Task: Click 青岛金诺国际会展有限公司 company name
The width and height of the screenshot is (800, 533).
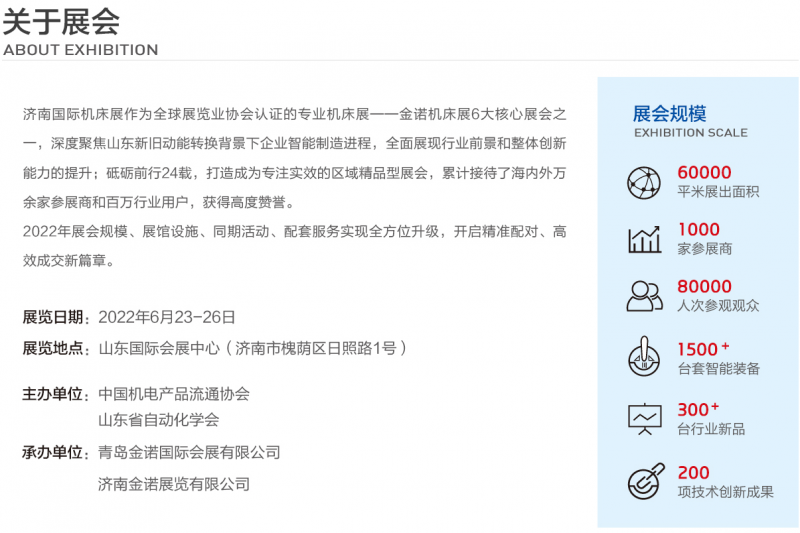Action: (189, 452)
